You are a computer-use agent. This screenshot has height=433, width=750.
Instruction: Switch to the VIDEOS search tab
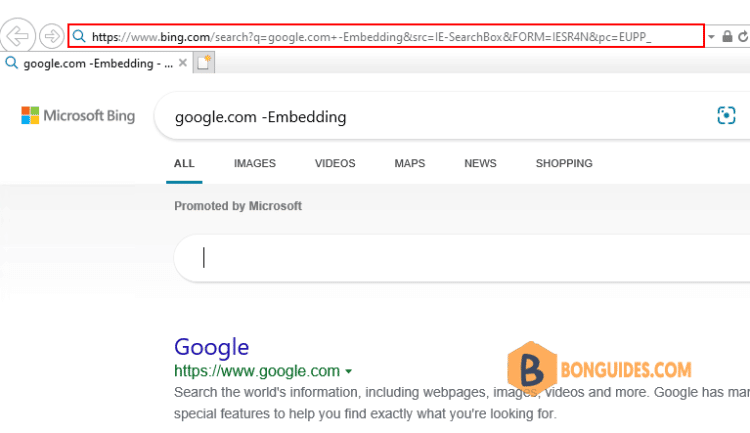pos(335,163)
